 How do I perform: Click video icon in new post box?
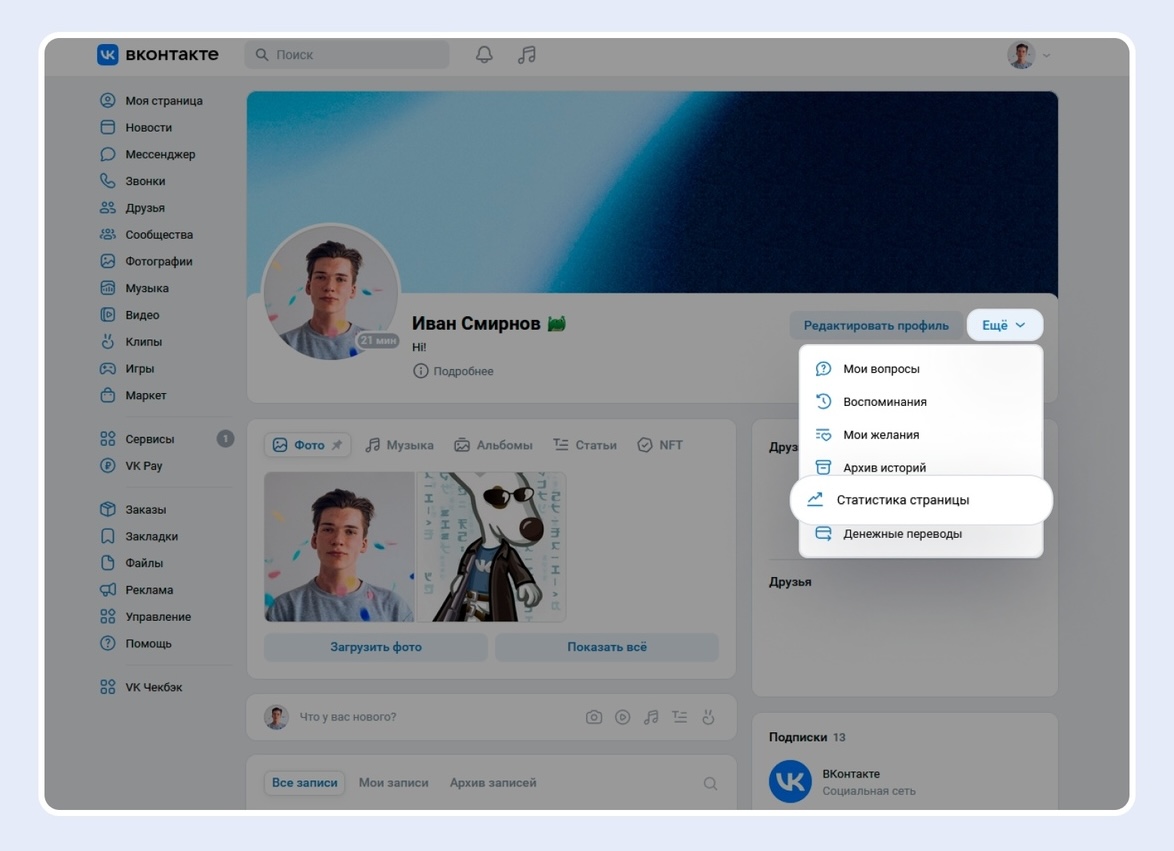pyautogui.click(x=622, y=717)
